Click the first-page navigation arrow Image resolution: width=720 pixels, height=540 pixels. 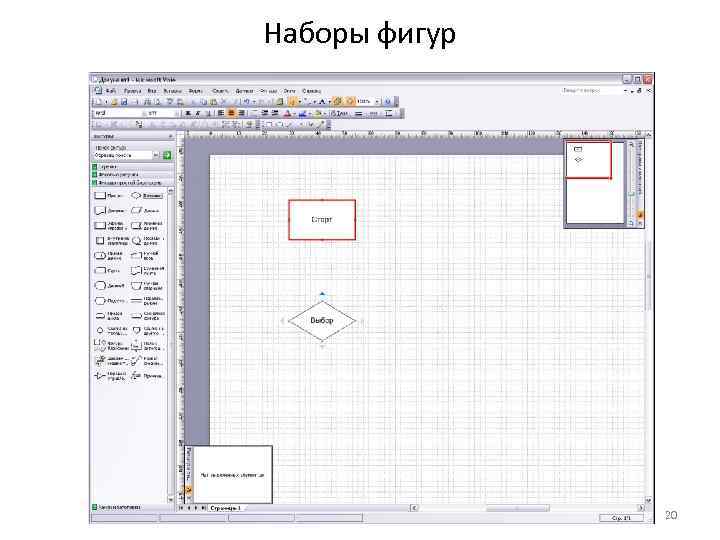pyautogui.click(x=181, y=508)
